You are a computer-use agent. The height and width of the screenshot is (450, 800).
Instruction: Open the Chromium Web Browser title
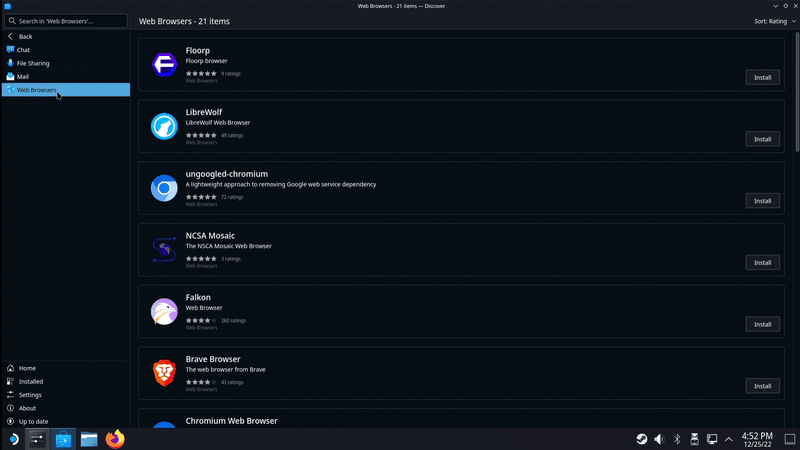[232, 421]
